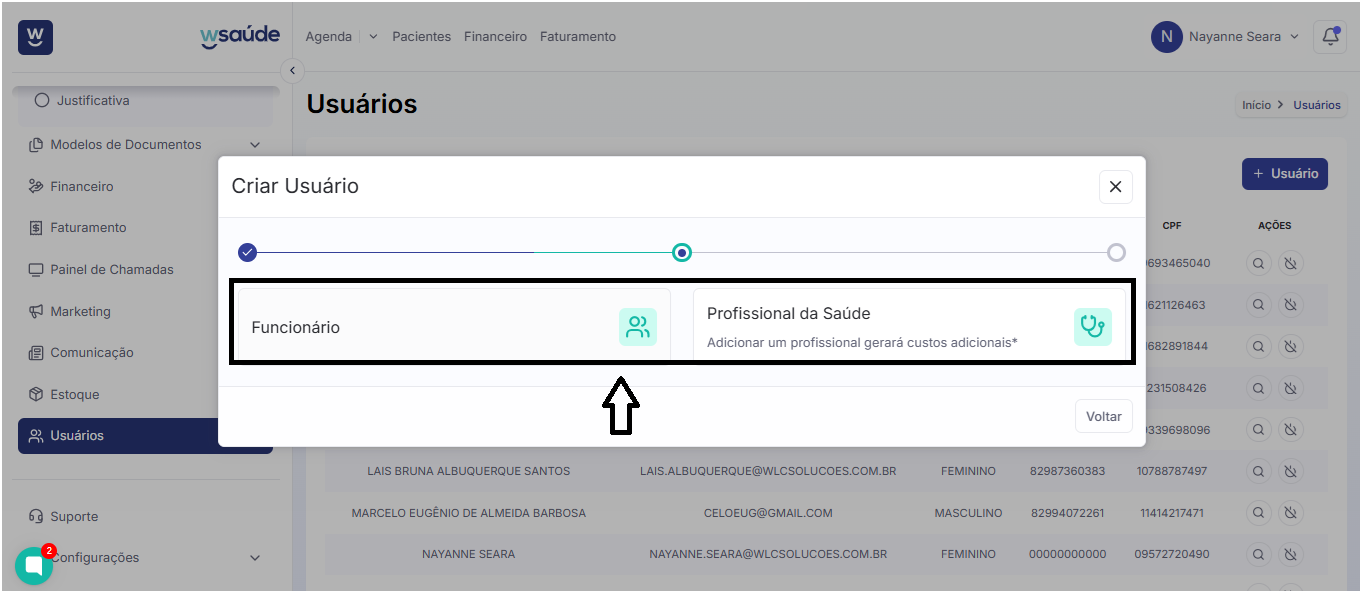Viewport: 1360px width, 591px height.
Task: Open Faturamento in the top navigation bar
Action: 578,36
